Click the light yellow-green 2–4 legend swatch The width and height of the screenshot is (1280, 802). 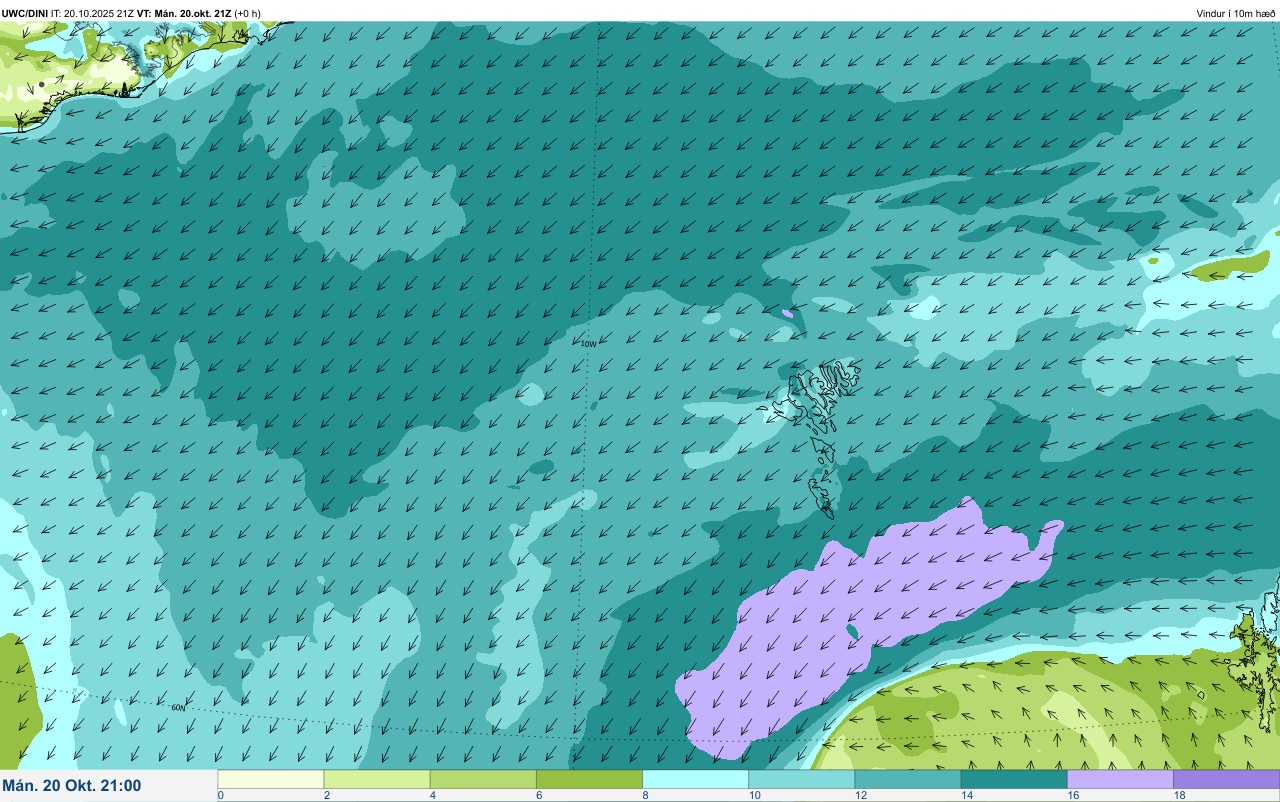click(377, 779)
